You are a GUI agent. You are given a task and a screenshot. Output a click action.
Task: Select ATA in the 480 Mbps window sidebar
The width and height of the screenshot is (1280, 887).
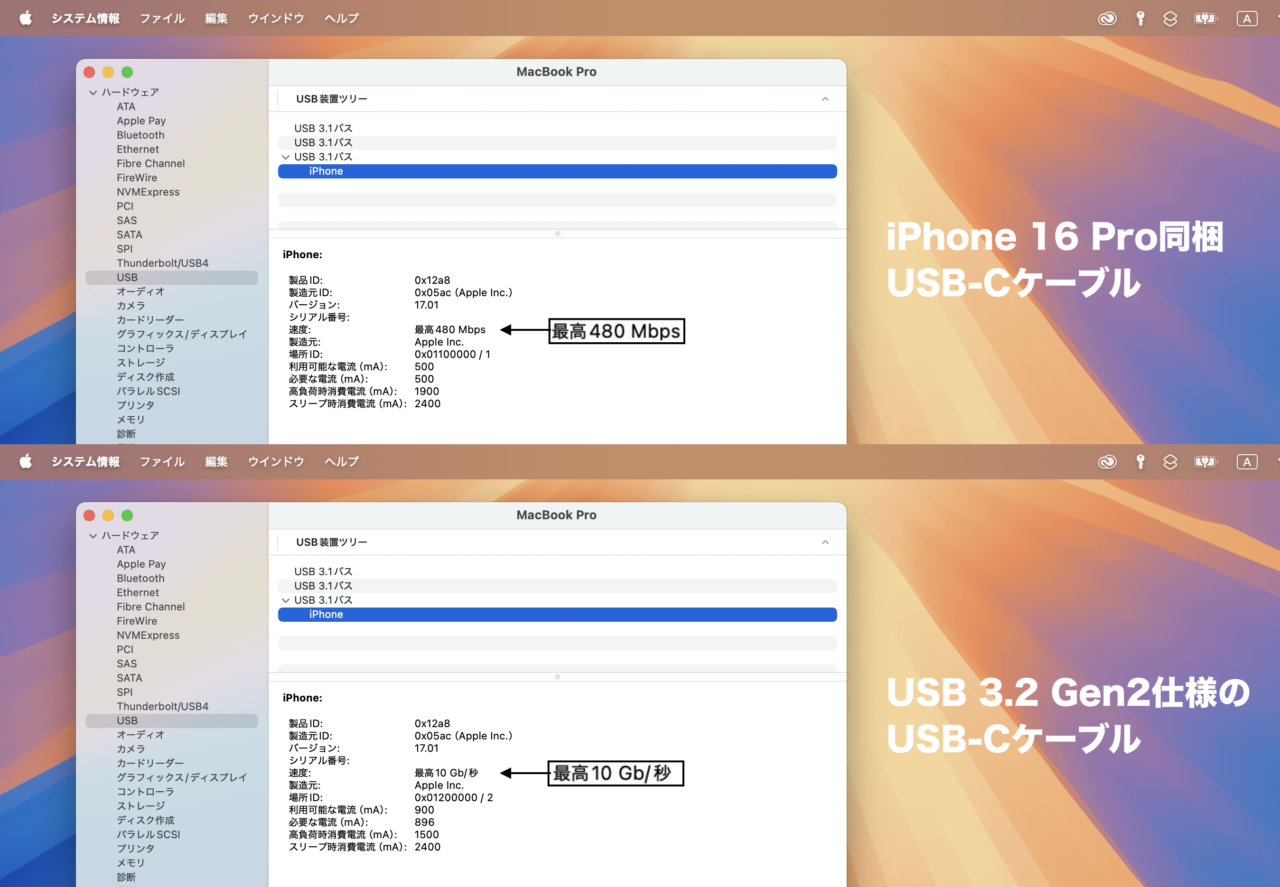point(126,106)
